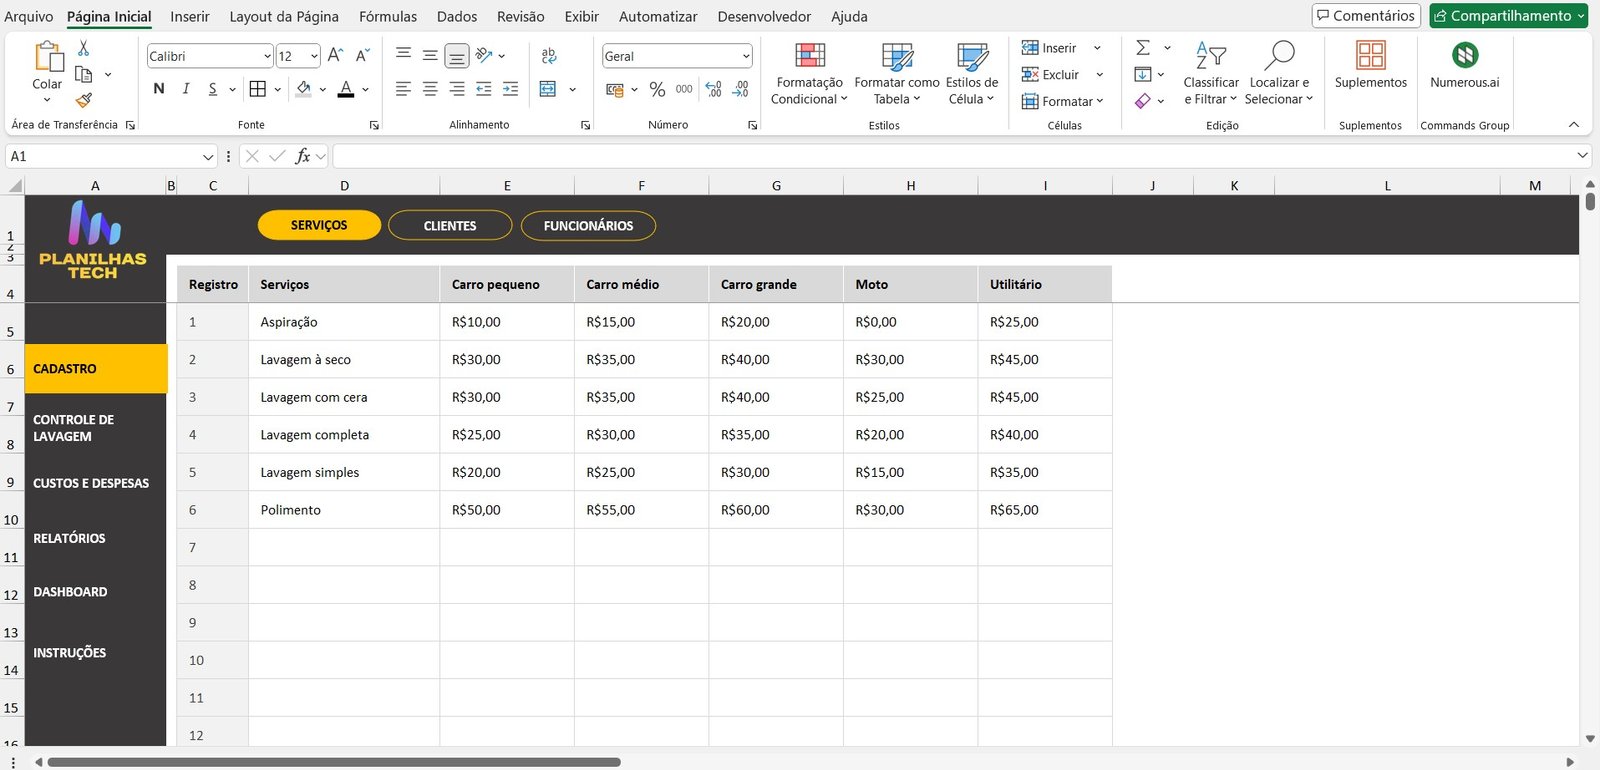Click the Select All corner triangle
Viewport: 1600px width, 770px height.
[15, 186]
